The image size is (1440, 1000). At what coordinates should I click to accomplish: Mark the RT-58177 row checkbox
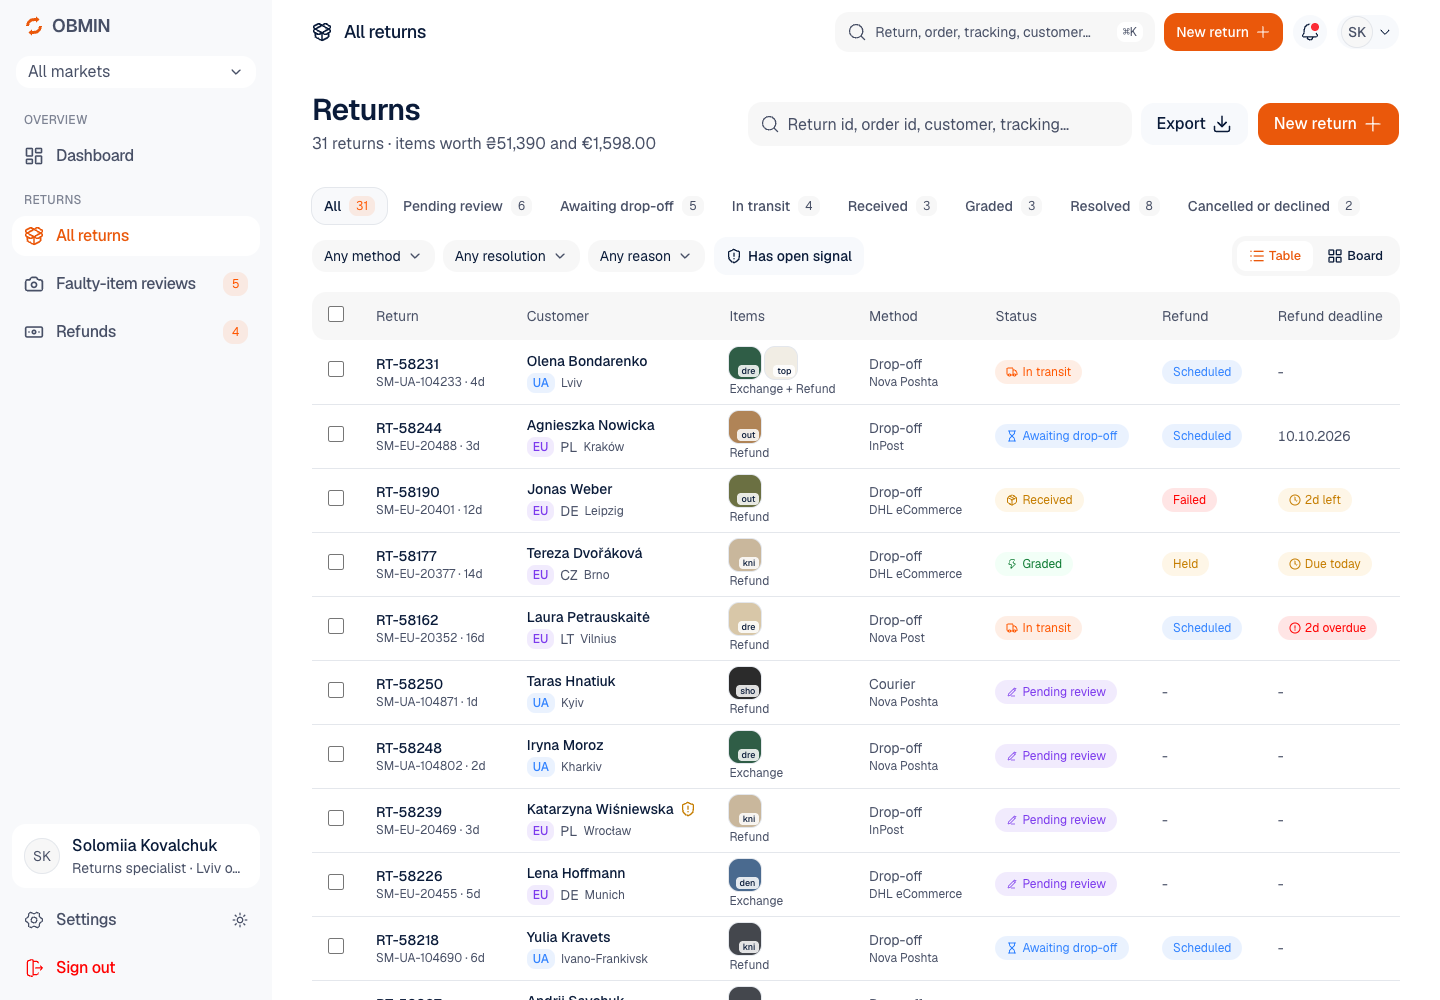coord(336,562)
